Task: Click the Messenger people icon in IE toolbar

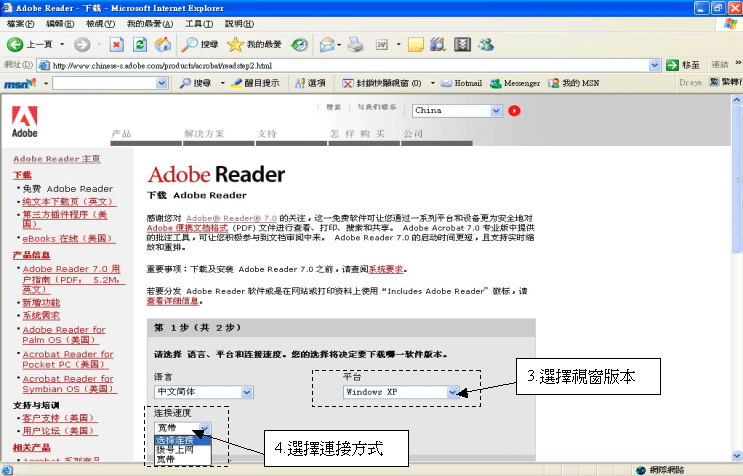Action: pos(486,45)
